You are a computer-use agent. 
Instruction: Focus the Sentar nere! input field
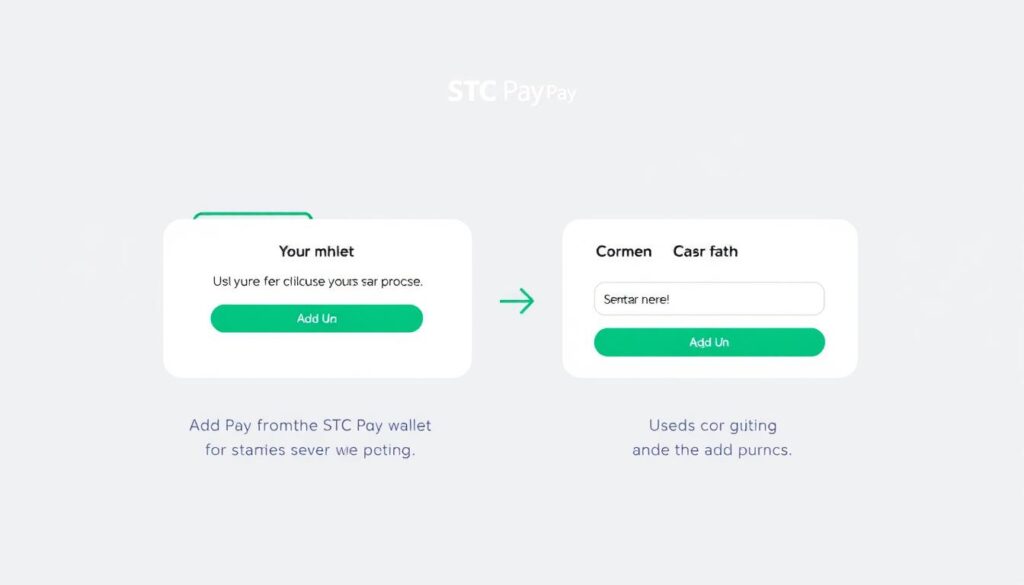709,298
